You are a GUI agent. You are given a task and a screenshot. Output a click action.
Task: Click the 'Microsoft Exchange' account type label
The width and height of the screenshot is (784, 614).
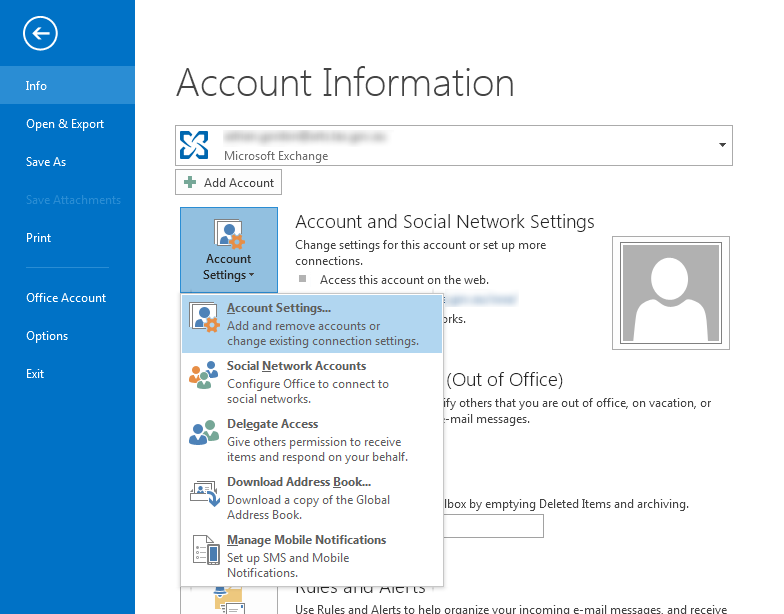click(276, 156)
